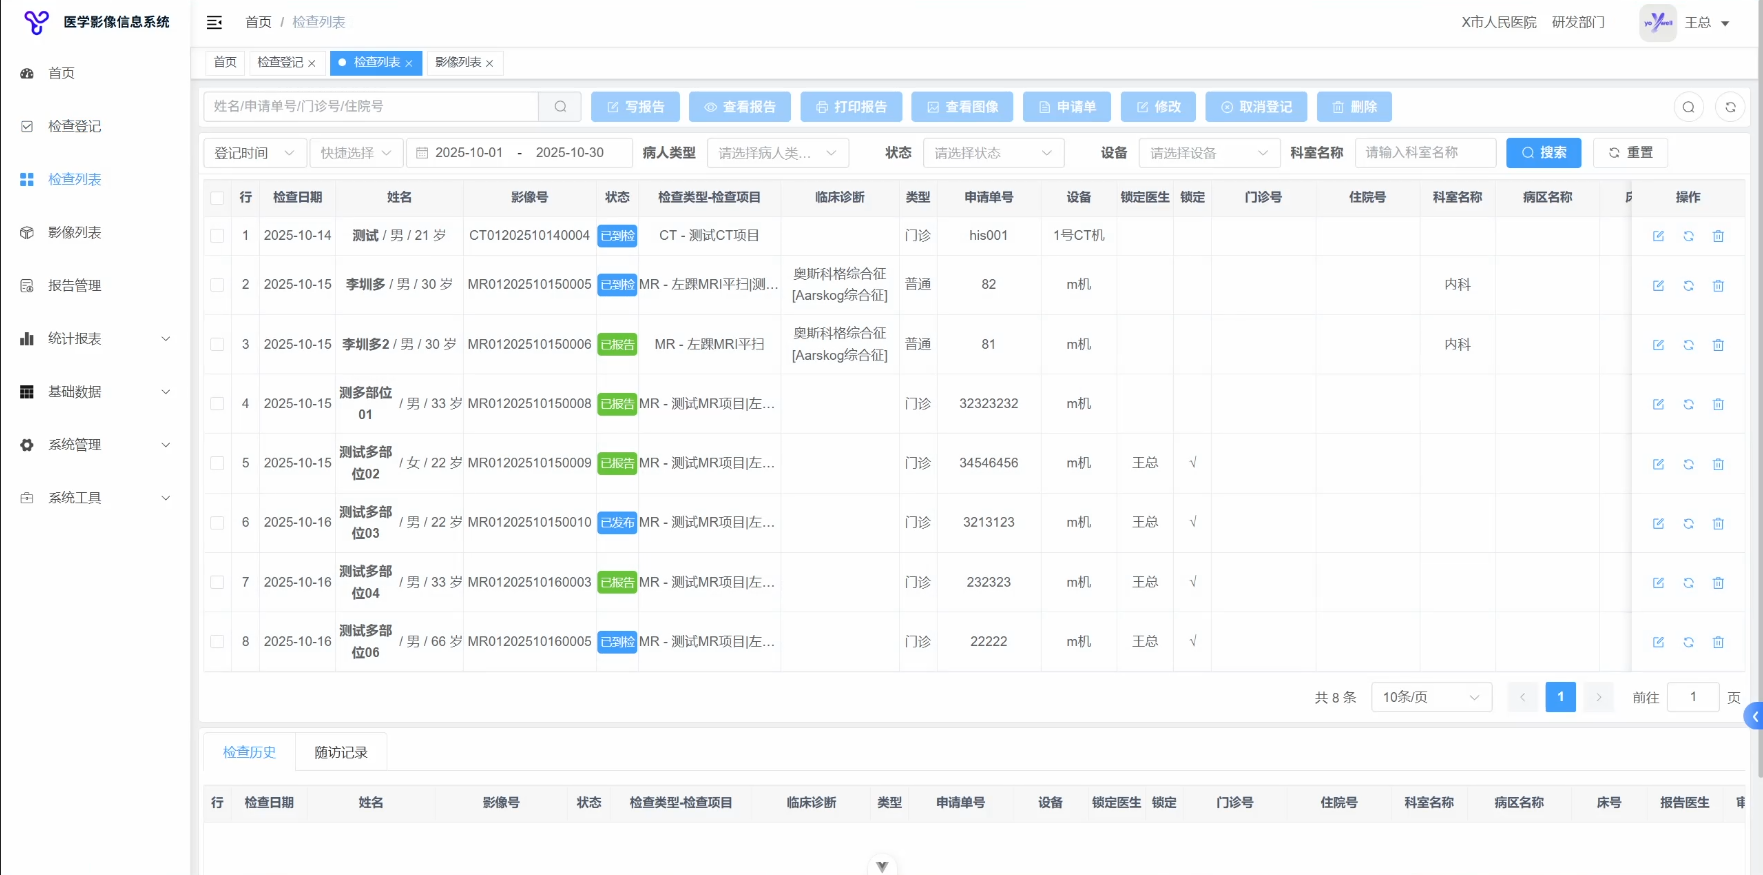Click the edit icon in row 1
Image resolution: width=1763 pixels, height=875 pixels.
(x=1658, y=236)
